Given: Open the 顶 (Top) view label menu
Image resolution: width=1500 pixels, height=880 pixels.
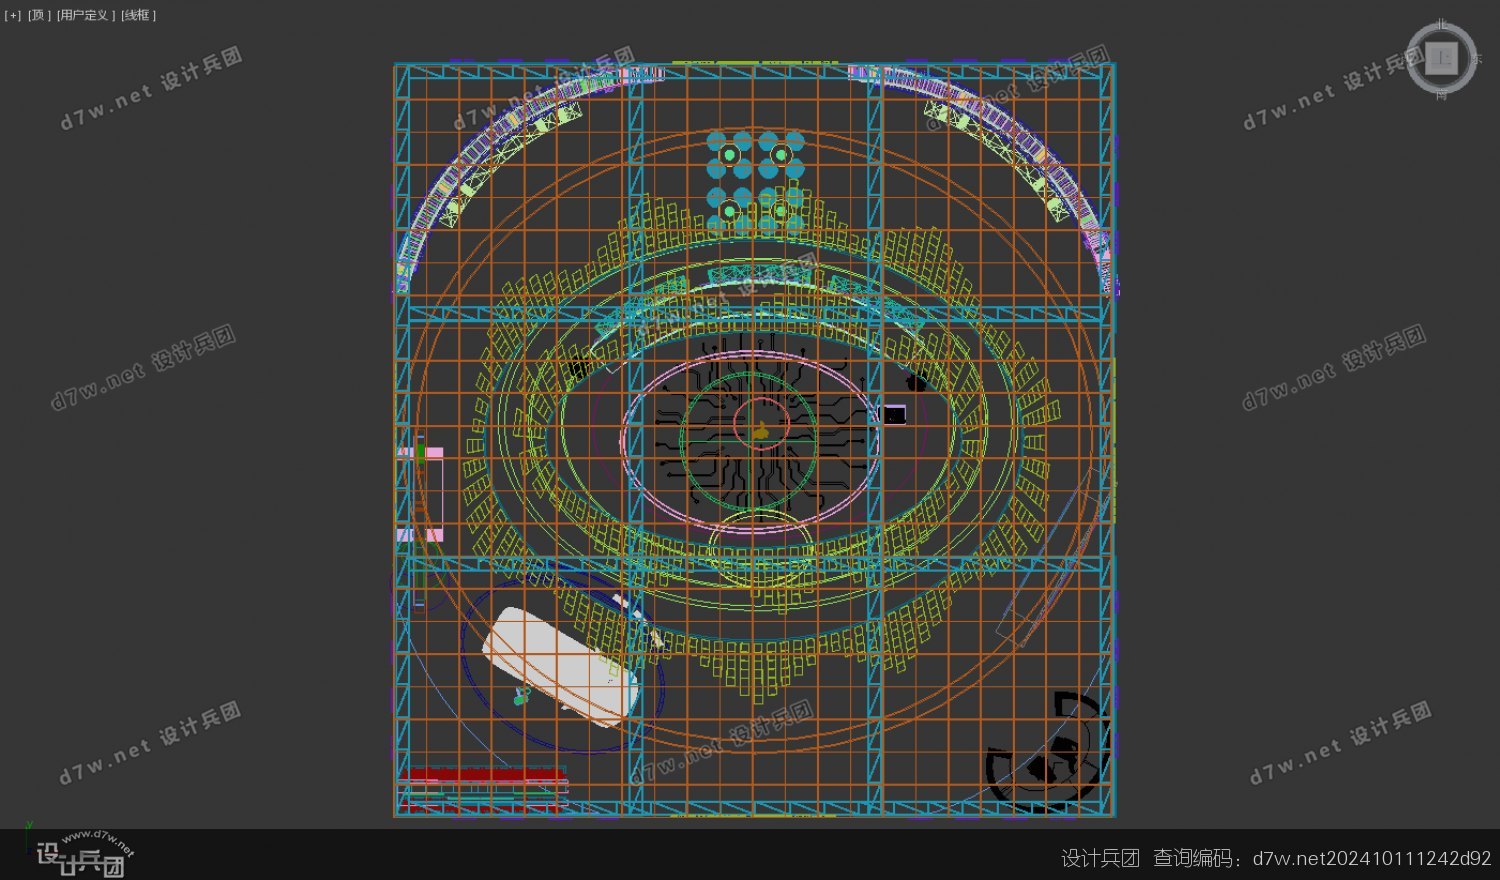Looking at the screenshot, I should tap(39, 15).
